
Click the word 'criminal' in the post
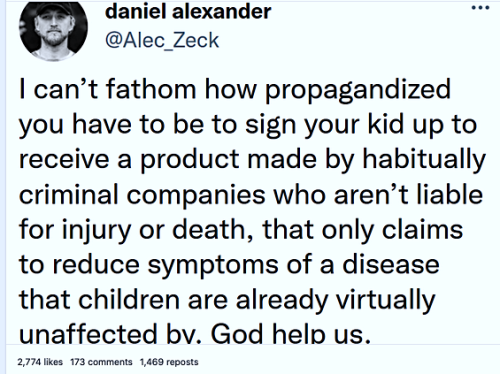(x=69, y=194)
